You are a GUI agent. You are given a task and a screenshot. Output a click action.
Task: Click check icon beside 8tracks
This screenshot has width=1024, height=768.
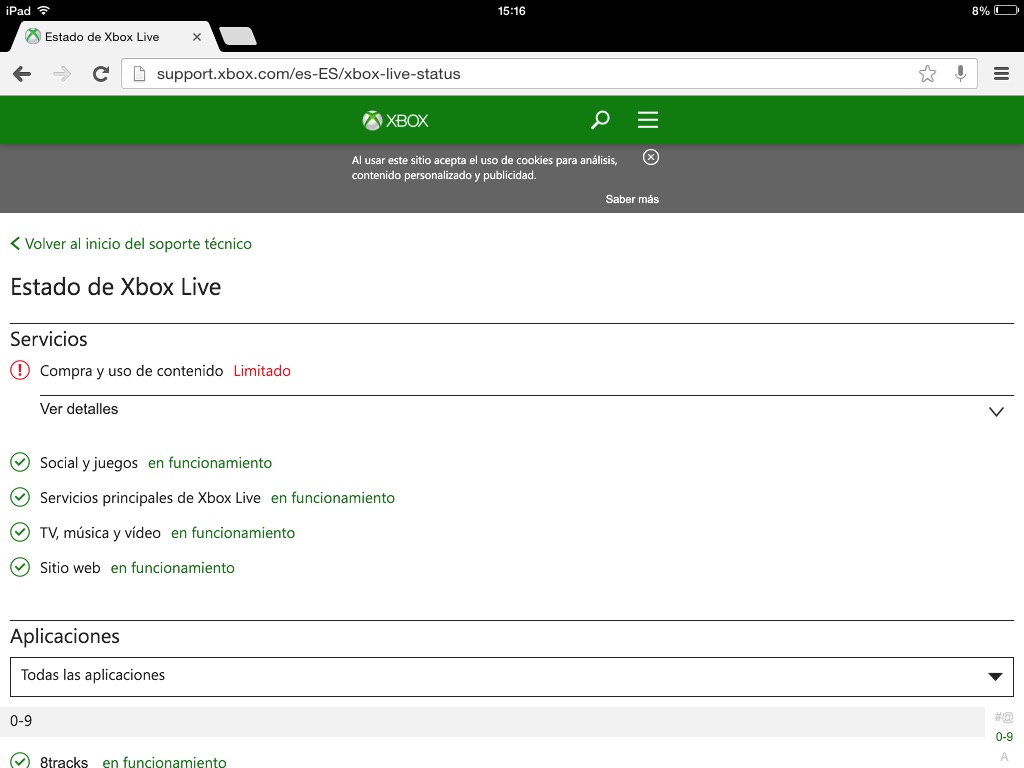tap(20, 761)
